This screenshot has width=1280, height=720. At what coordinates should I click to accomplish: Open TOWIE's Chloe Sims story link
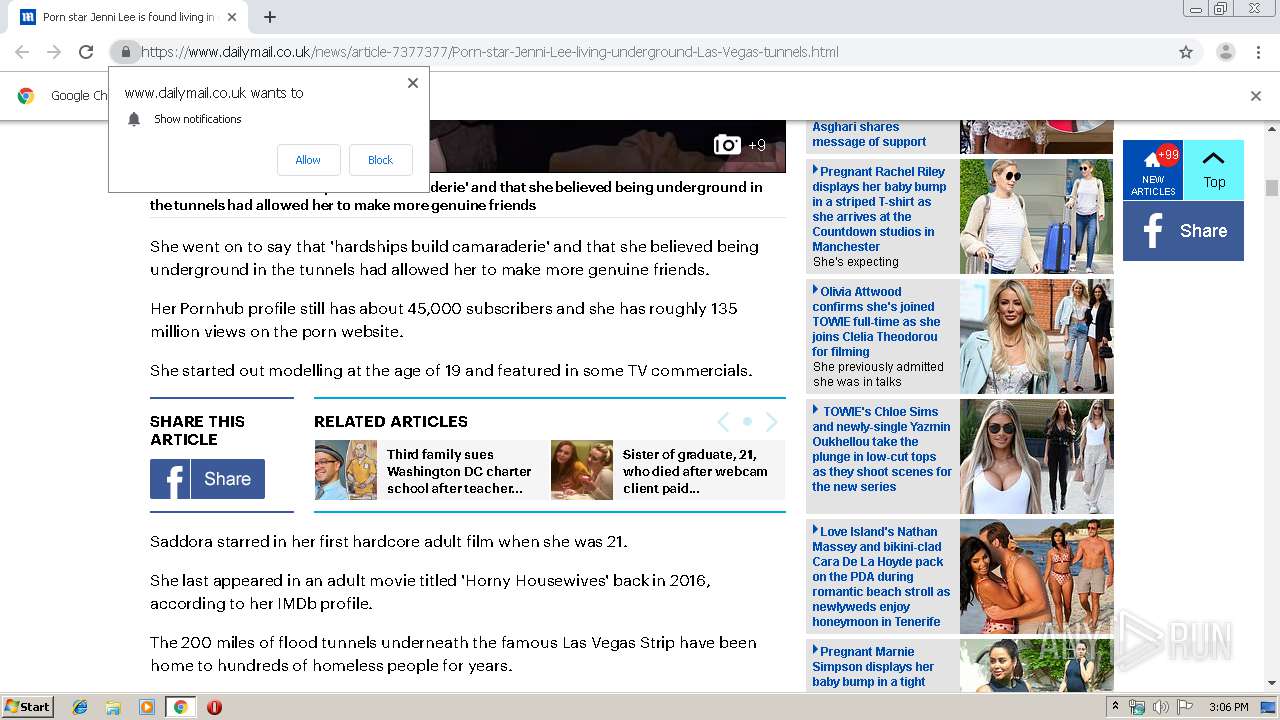(882, 449)
